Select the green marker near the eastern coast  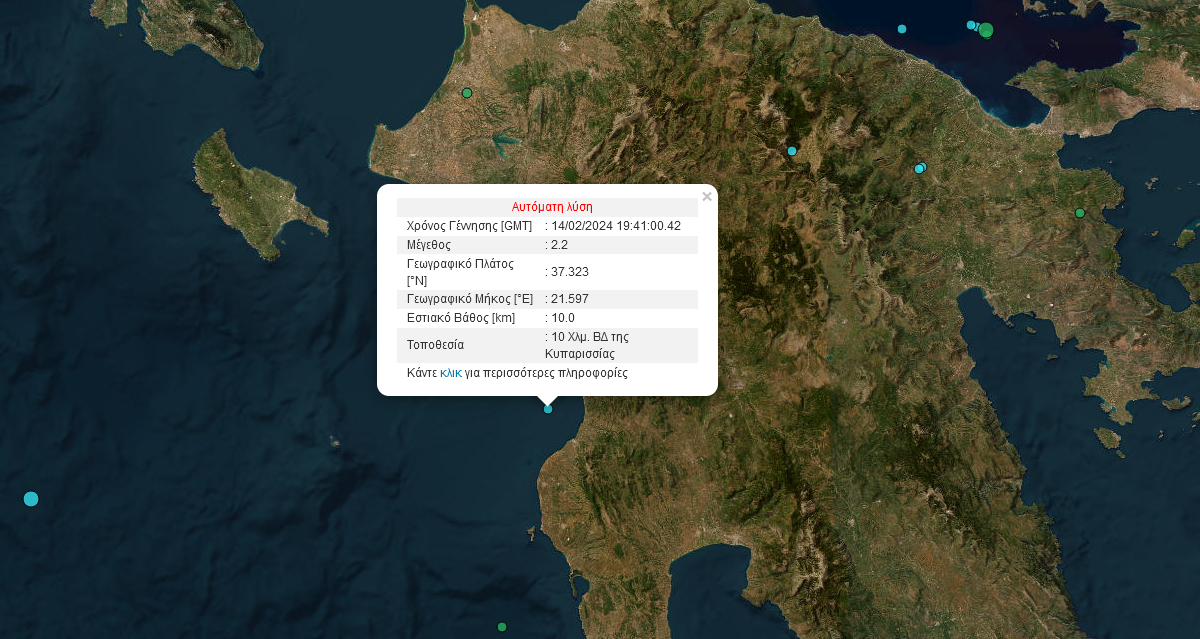click(1080, 213)
